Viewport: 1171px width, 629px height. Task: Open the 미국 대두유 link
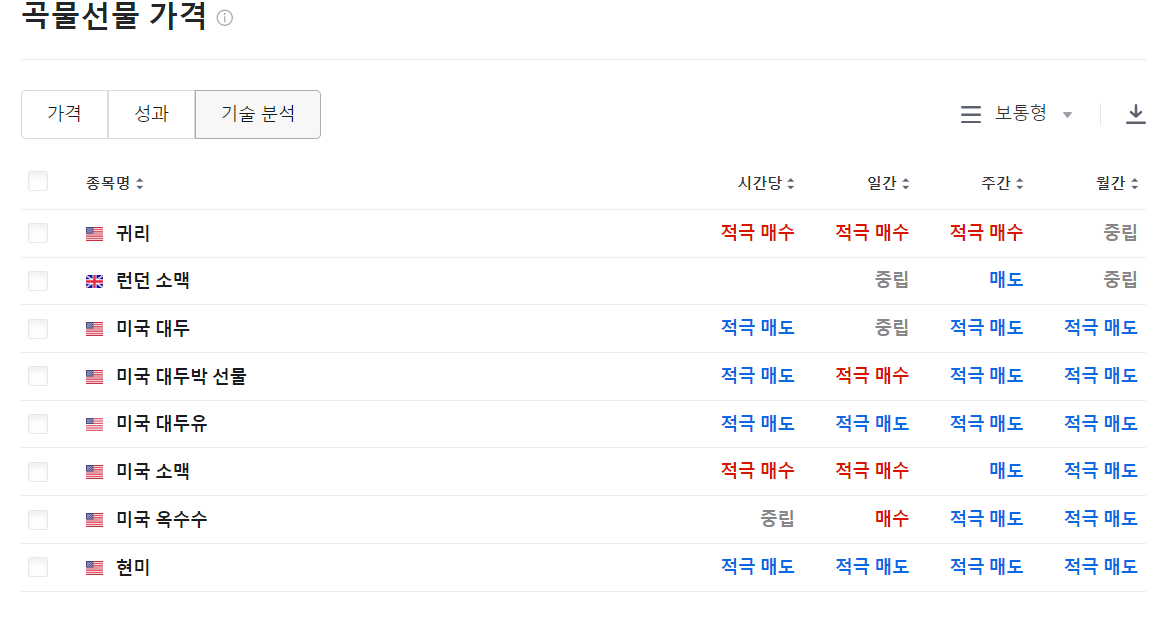click(161, 424)
